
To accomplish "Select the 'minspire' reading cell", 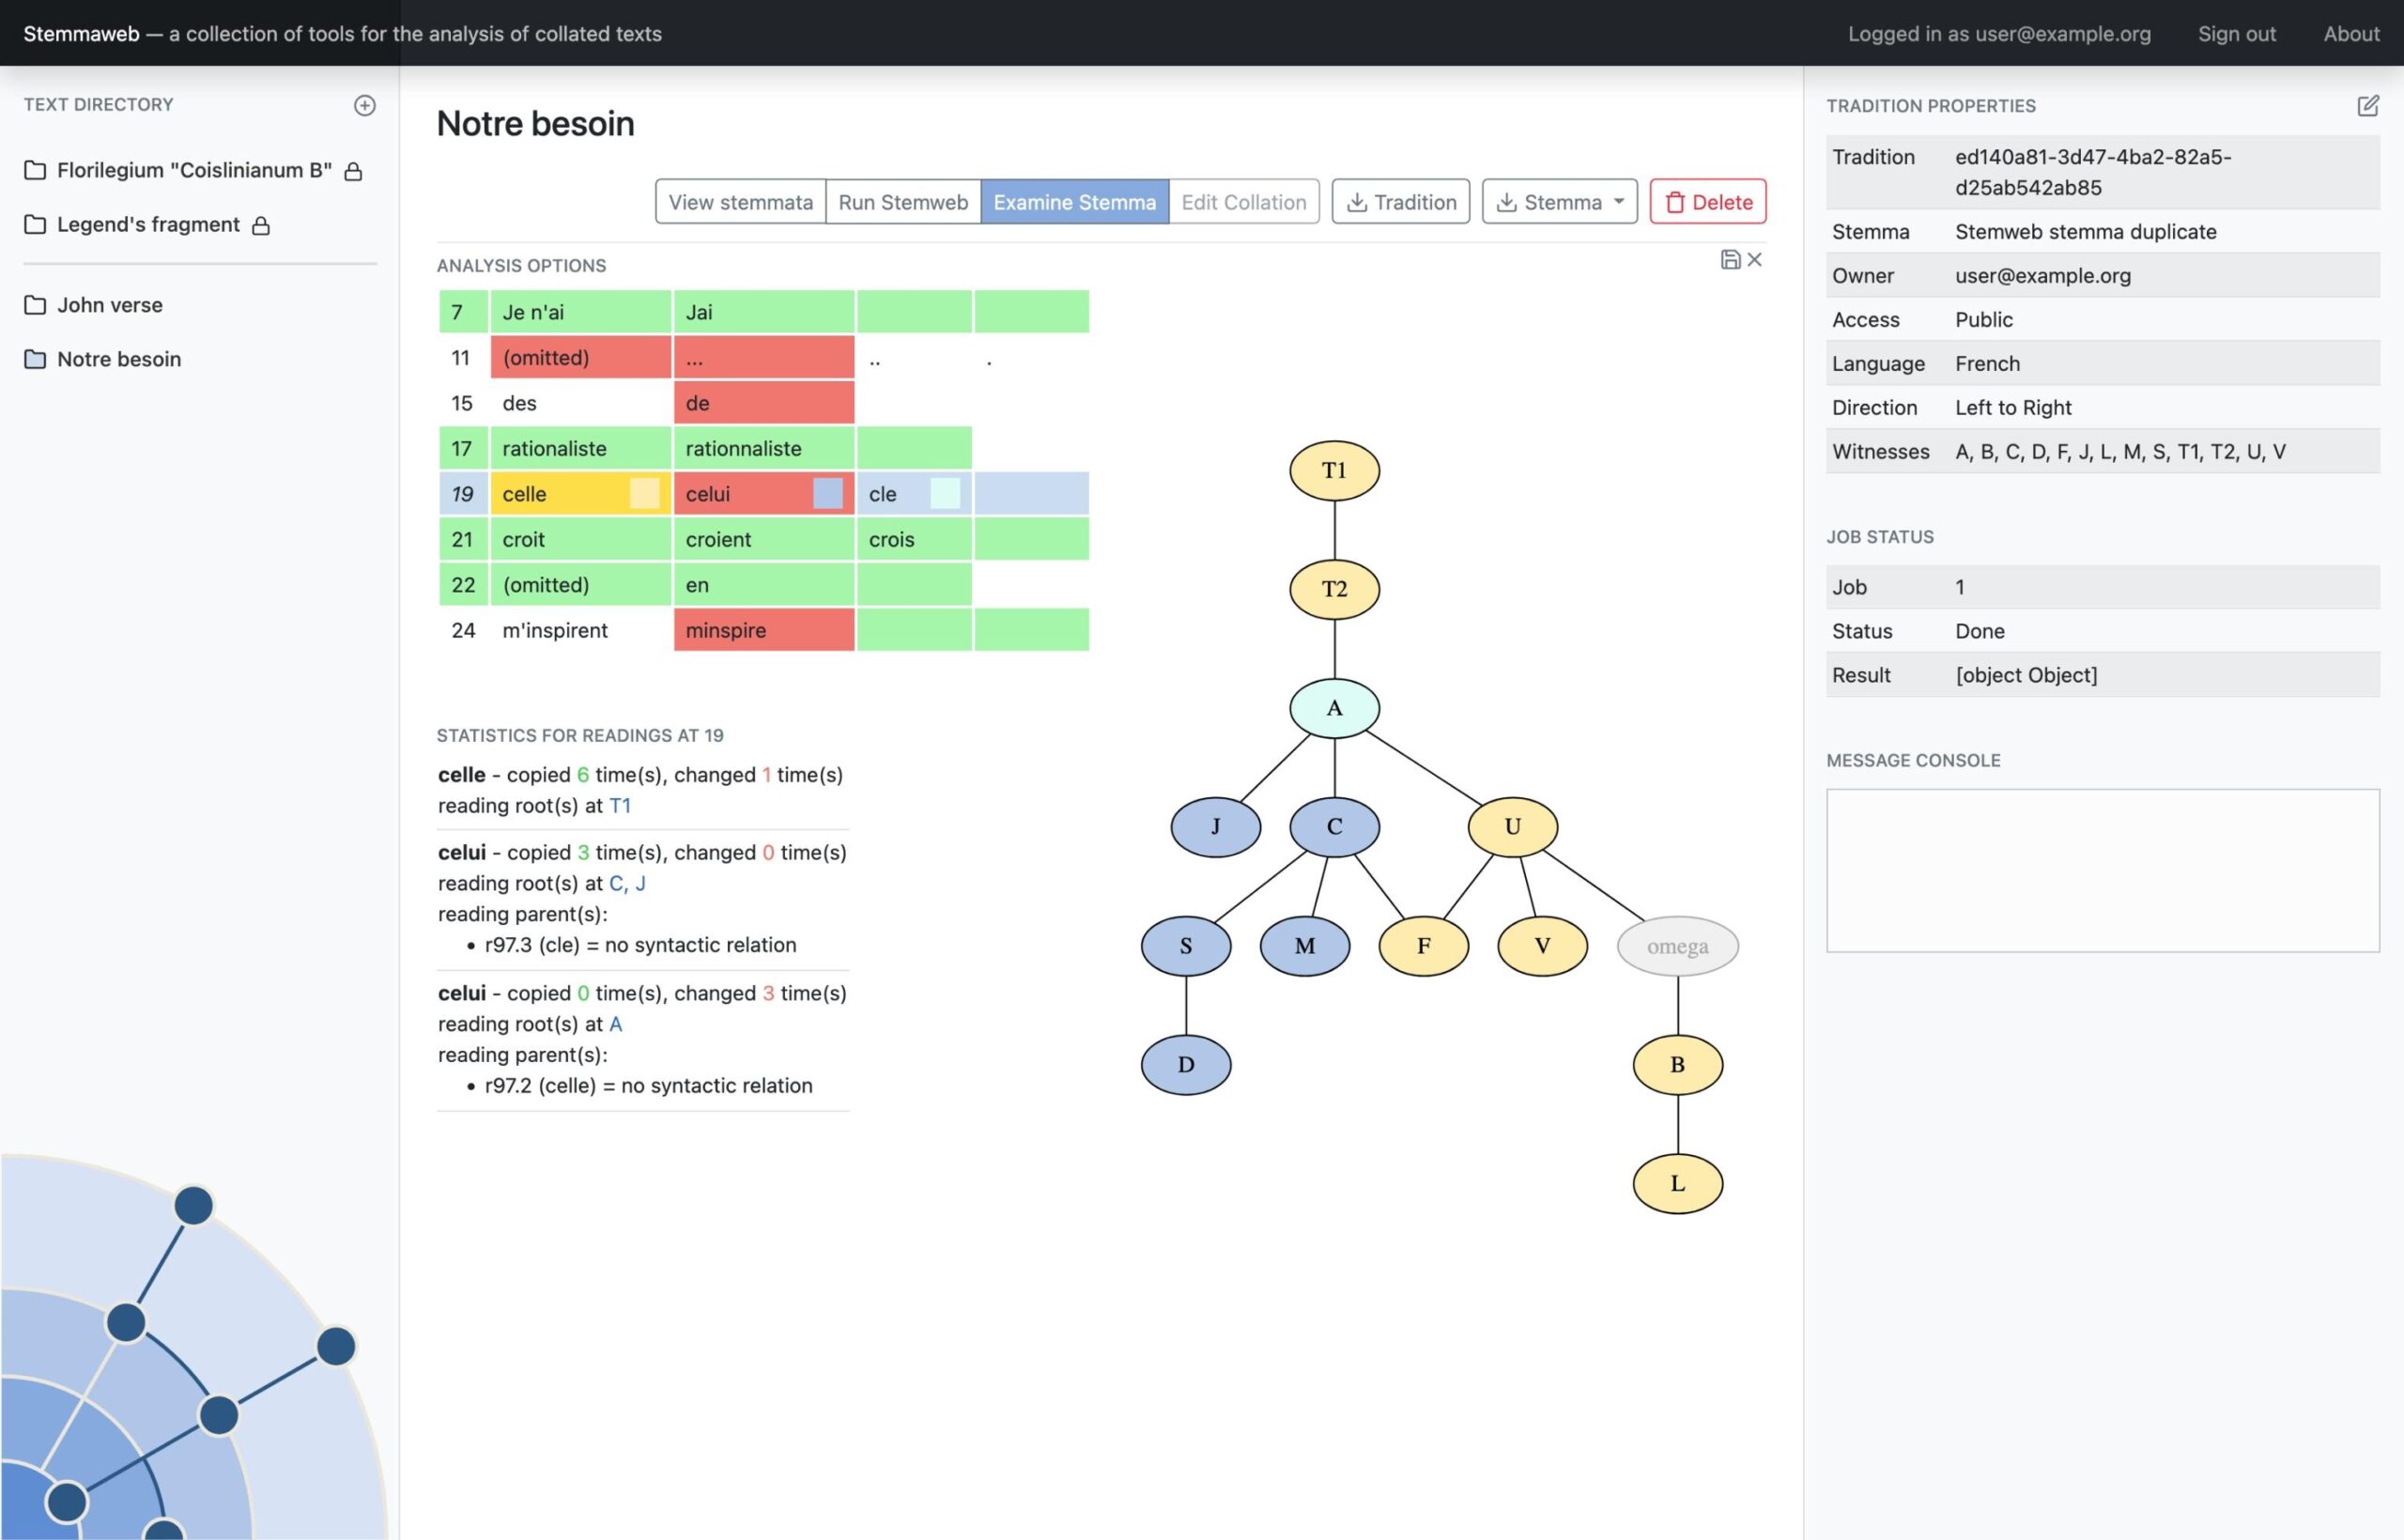I will tap(764, 630).
